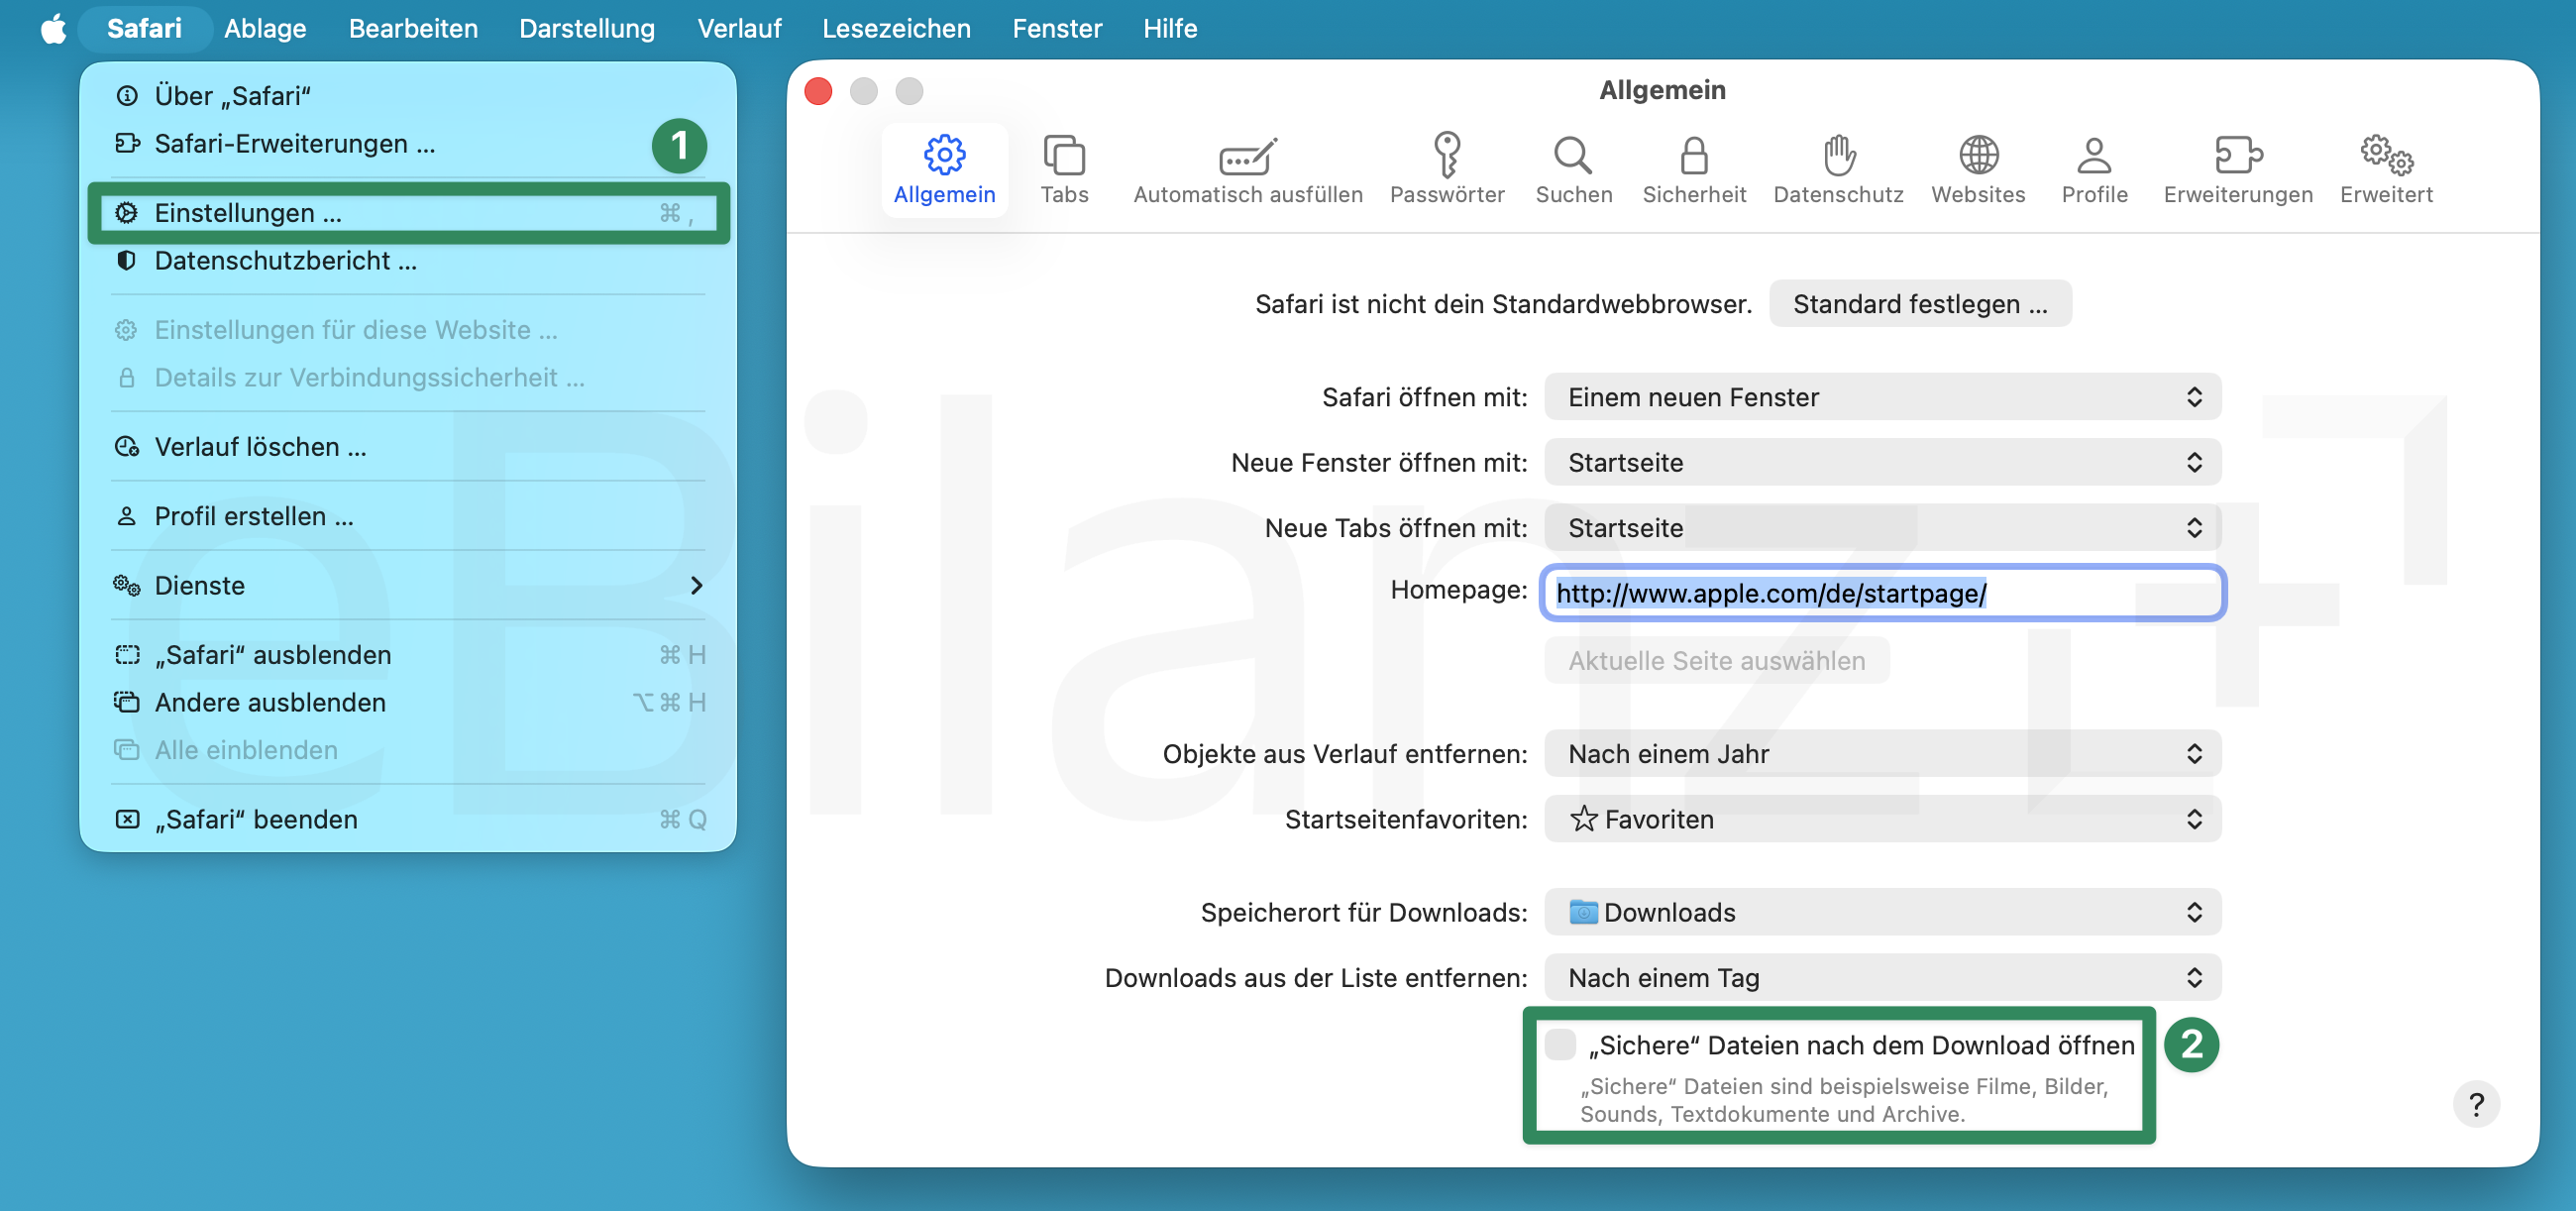
Task: Open the Darstellung menu
Action: point(587,28)
